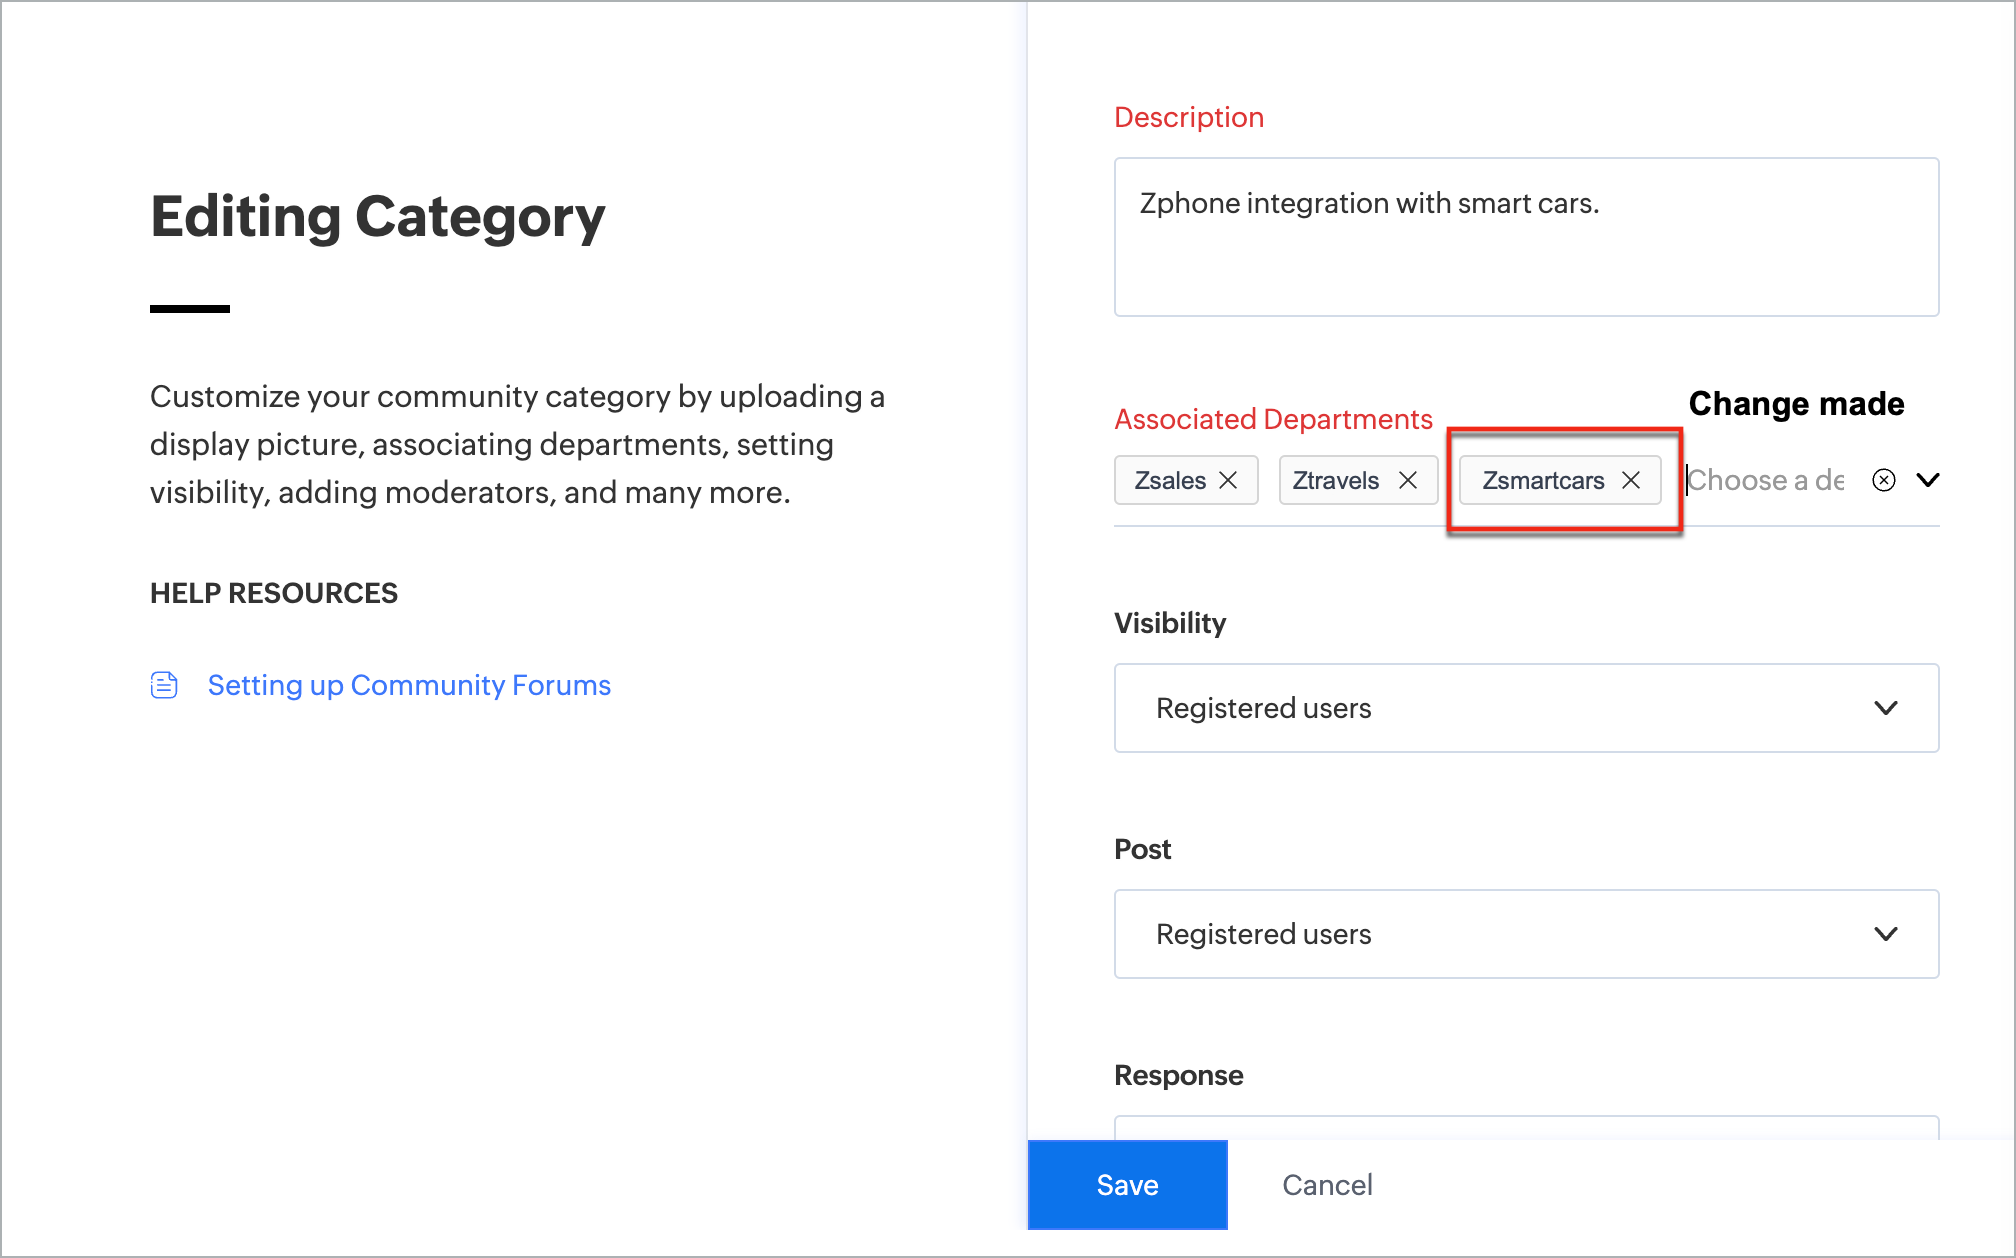The image size is (2016, 1258).
Task: Cancel editing the category
Action: [1327, 1185]
